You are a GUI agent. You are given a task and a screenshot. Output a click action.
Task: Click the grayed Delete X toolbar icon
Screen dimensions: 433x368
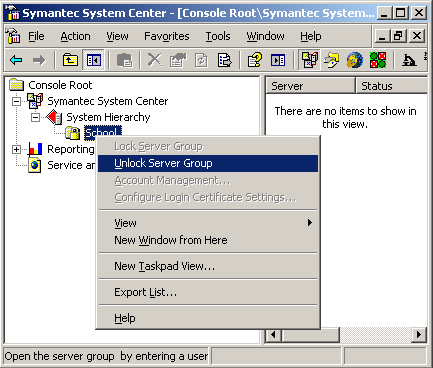(x=154, y=60)
